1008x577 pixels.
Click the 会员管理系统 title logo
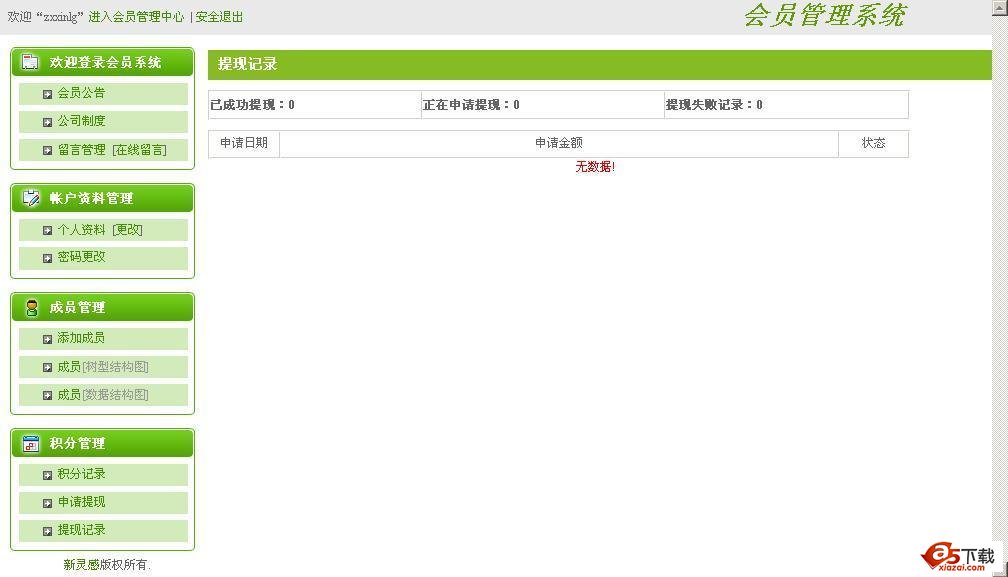click(825, 15)
